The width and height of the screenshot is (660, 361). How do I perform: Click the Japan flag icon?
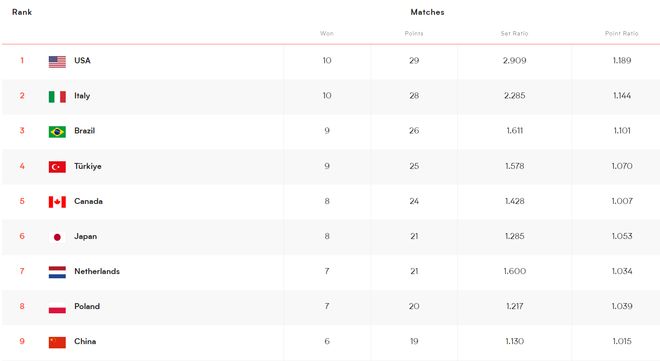(x=57, y=237)
